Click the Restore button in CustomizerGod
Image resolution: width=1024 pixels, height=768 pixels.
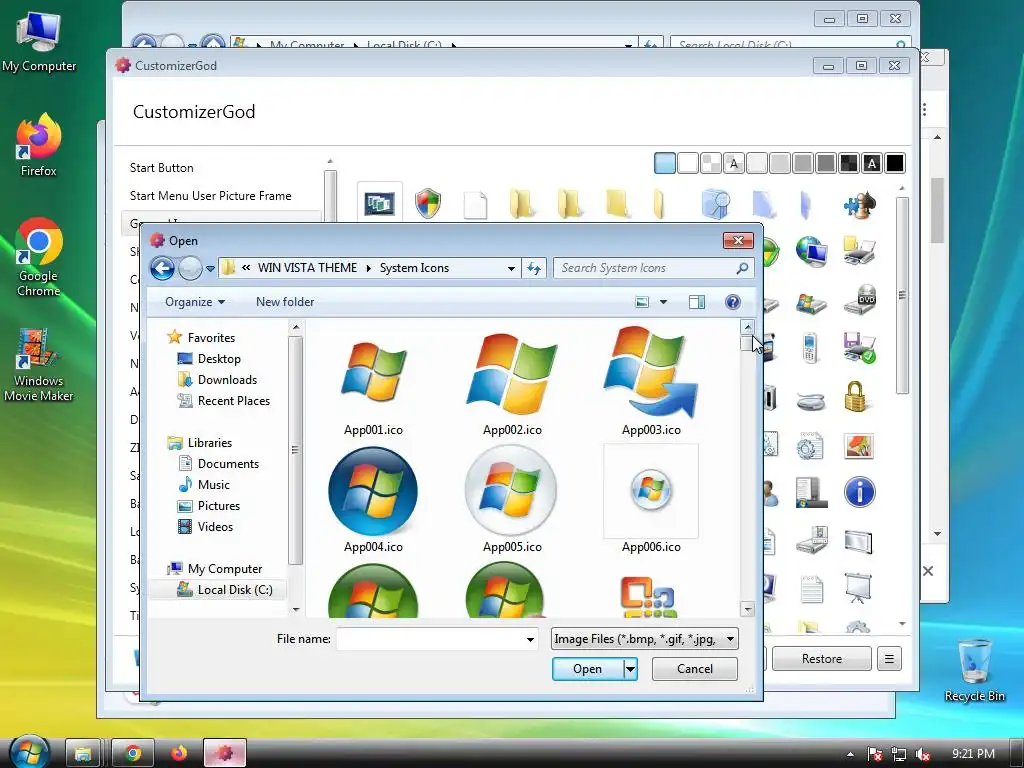pyautogui.click(x=822, y=658)
